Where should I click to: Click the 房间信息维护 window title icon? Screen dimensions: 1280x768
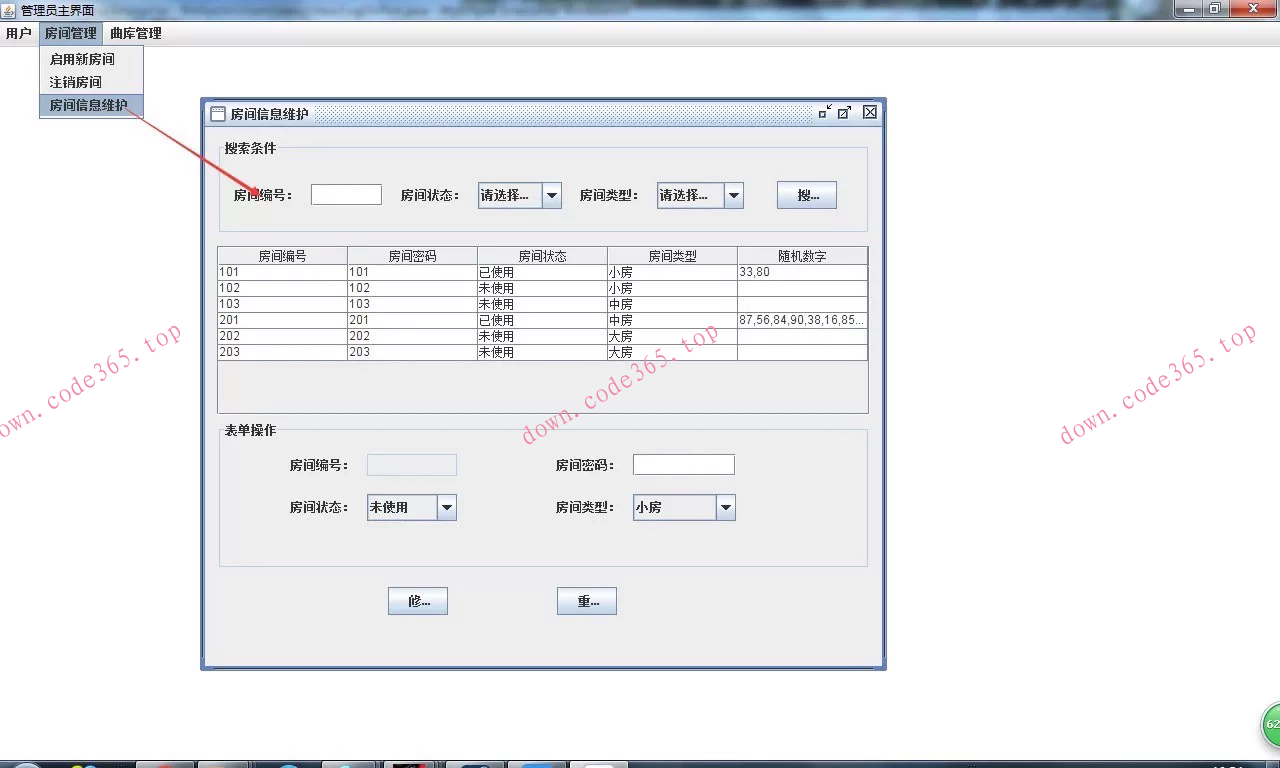pos(218,114)
